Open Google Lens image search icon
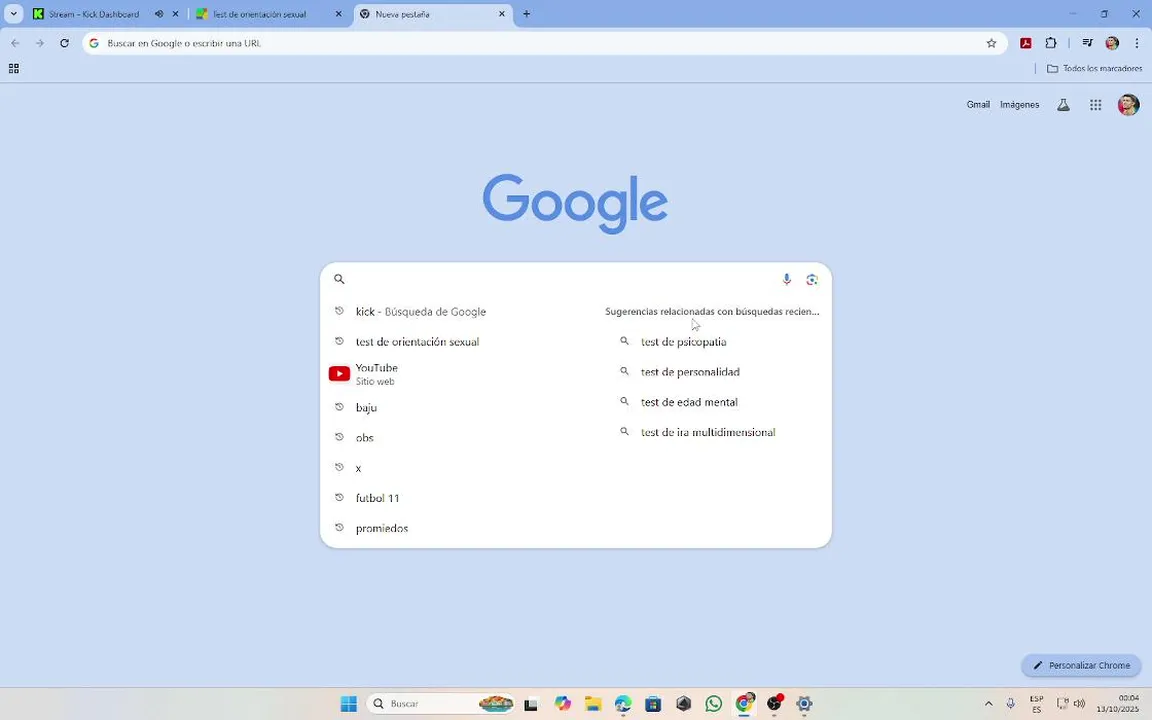1152x720 pixels. click(812, 279)
